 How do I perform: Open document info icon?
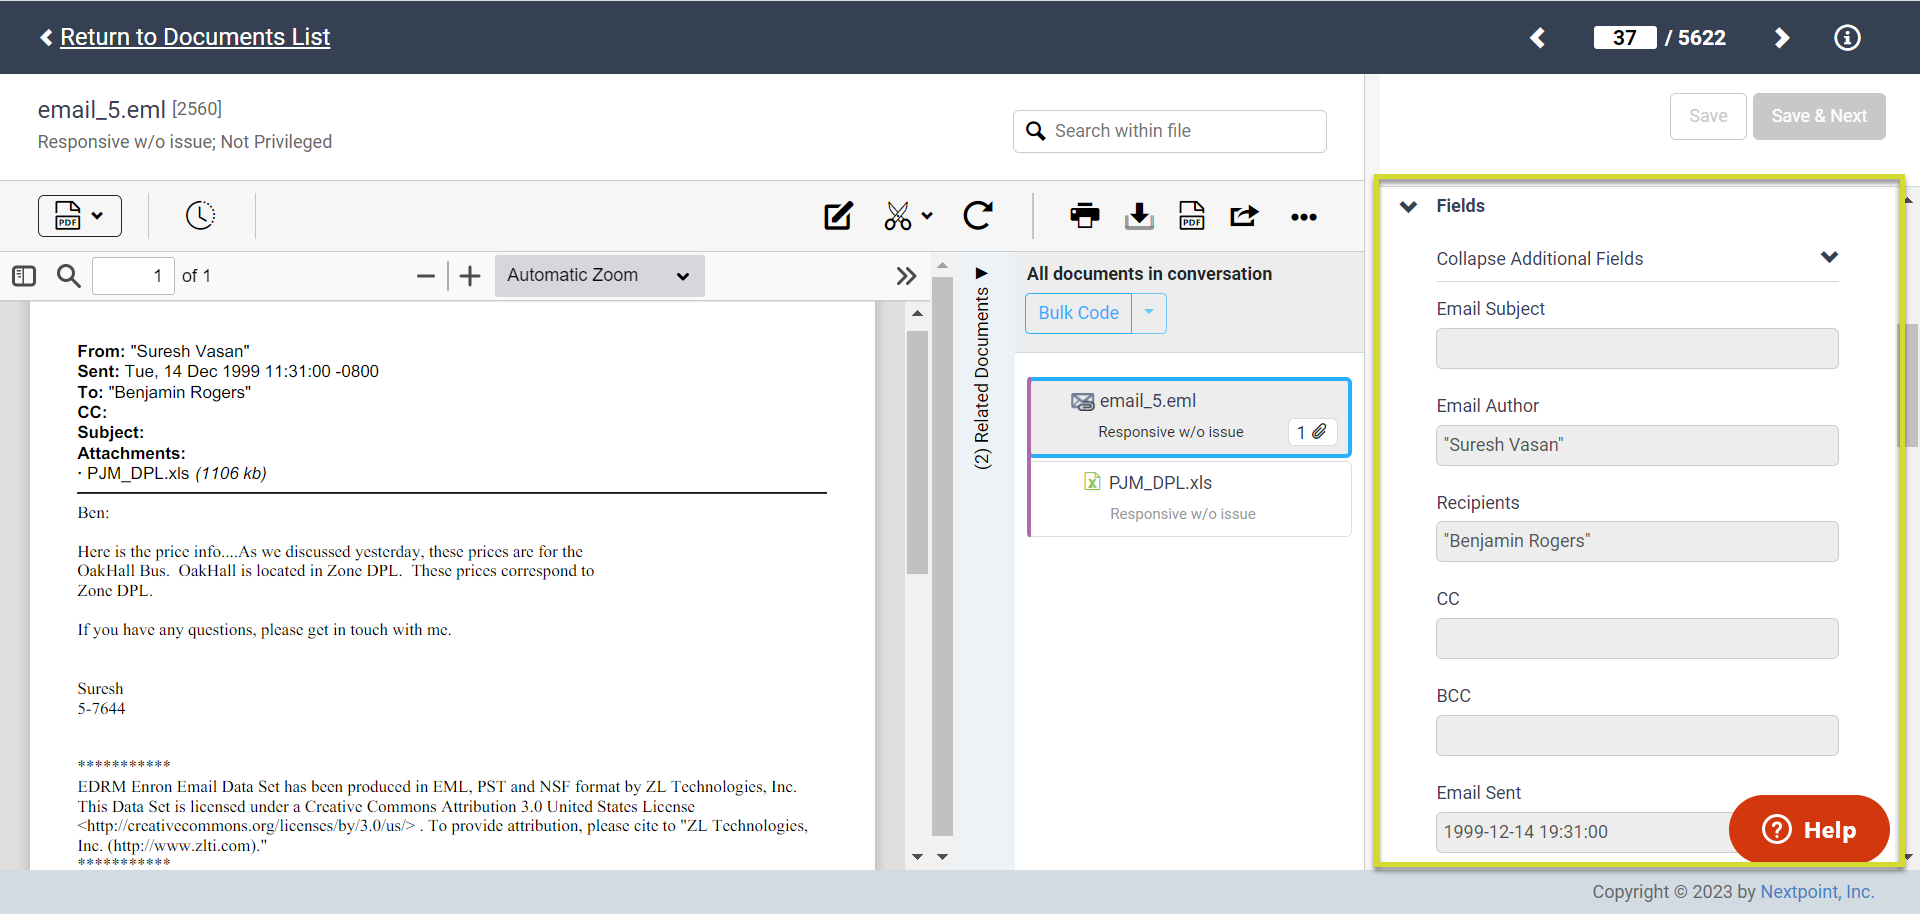[1847, 38]
